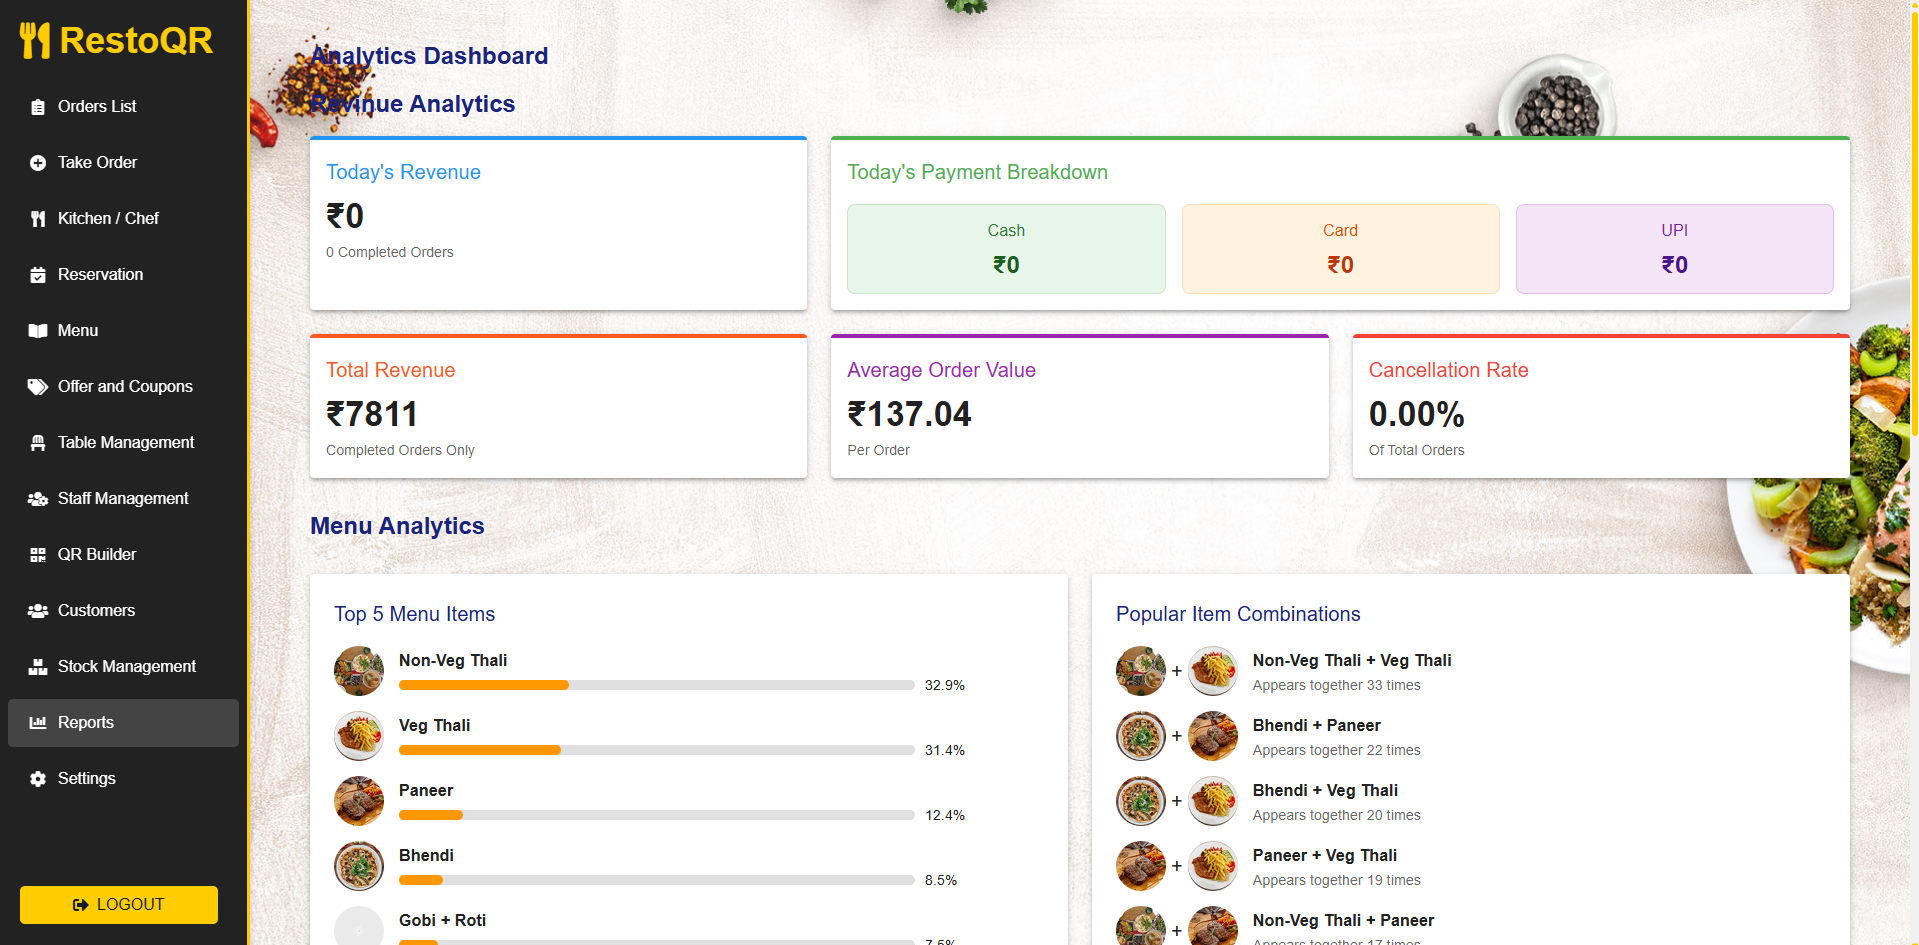Click the Veg Thali item thumbnail
The height and width of the screenshot is (945, 1919).
[x=359, y=736]
